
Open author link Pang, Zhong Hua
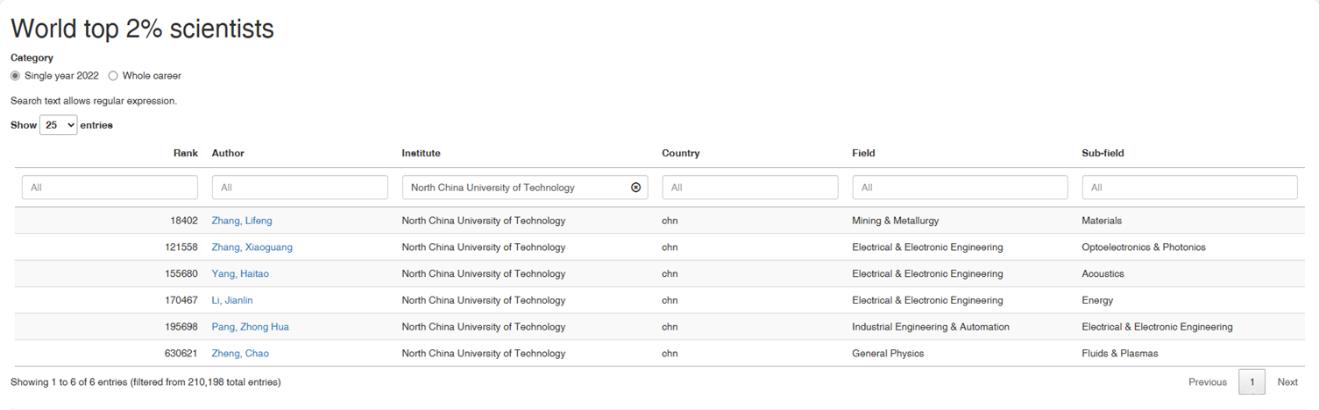point(250,327)
